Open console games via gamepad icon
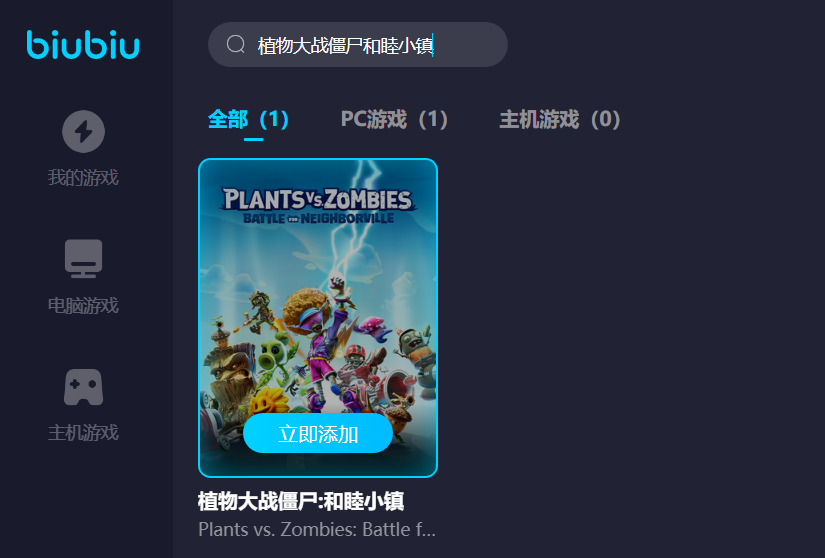Image resolution: width=825 pixels, height=558 pixels. [83, 387]
